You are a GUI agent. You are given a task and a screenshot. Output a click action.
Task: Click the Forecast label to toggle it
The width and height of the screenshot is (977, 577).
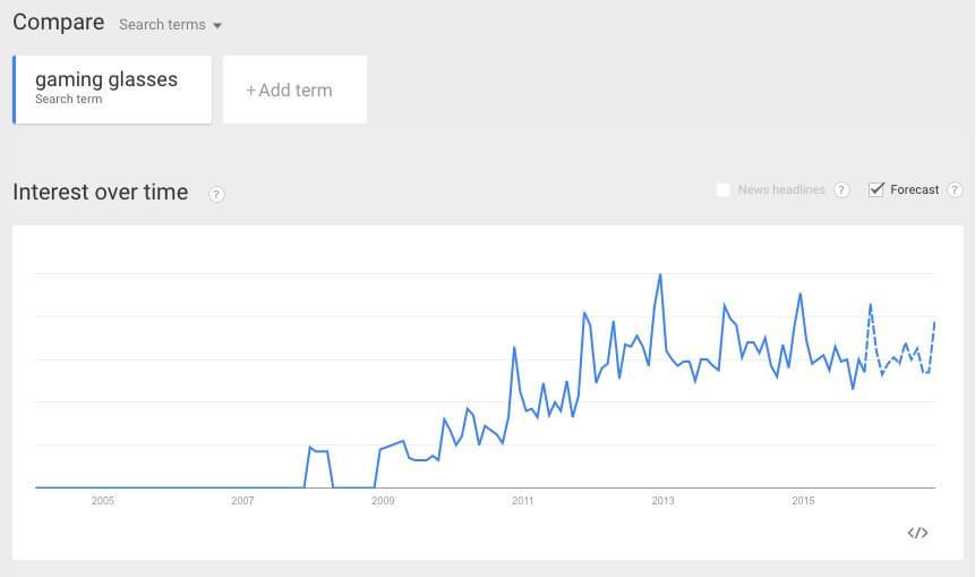point(914,189)
